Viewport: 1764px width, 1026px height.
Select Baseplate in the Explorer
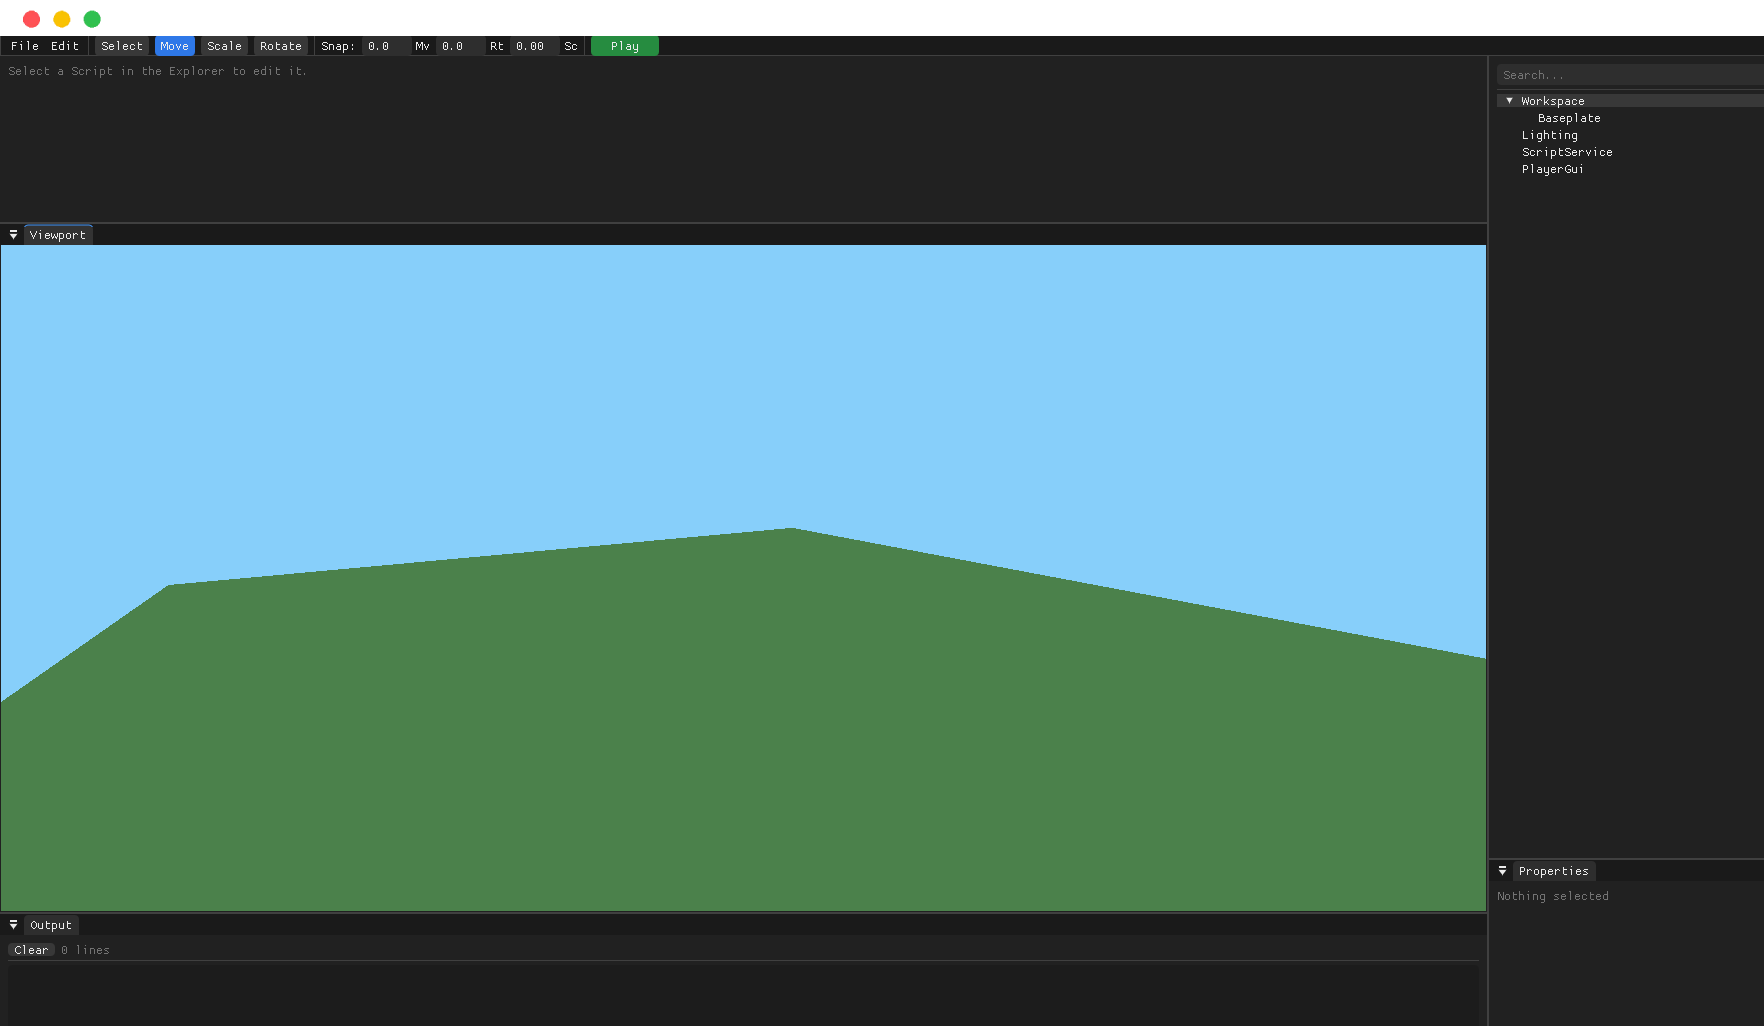pos(1567,117)
